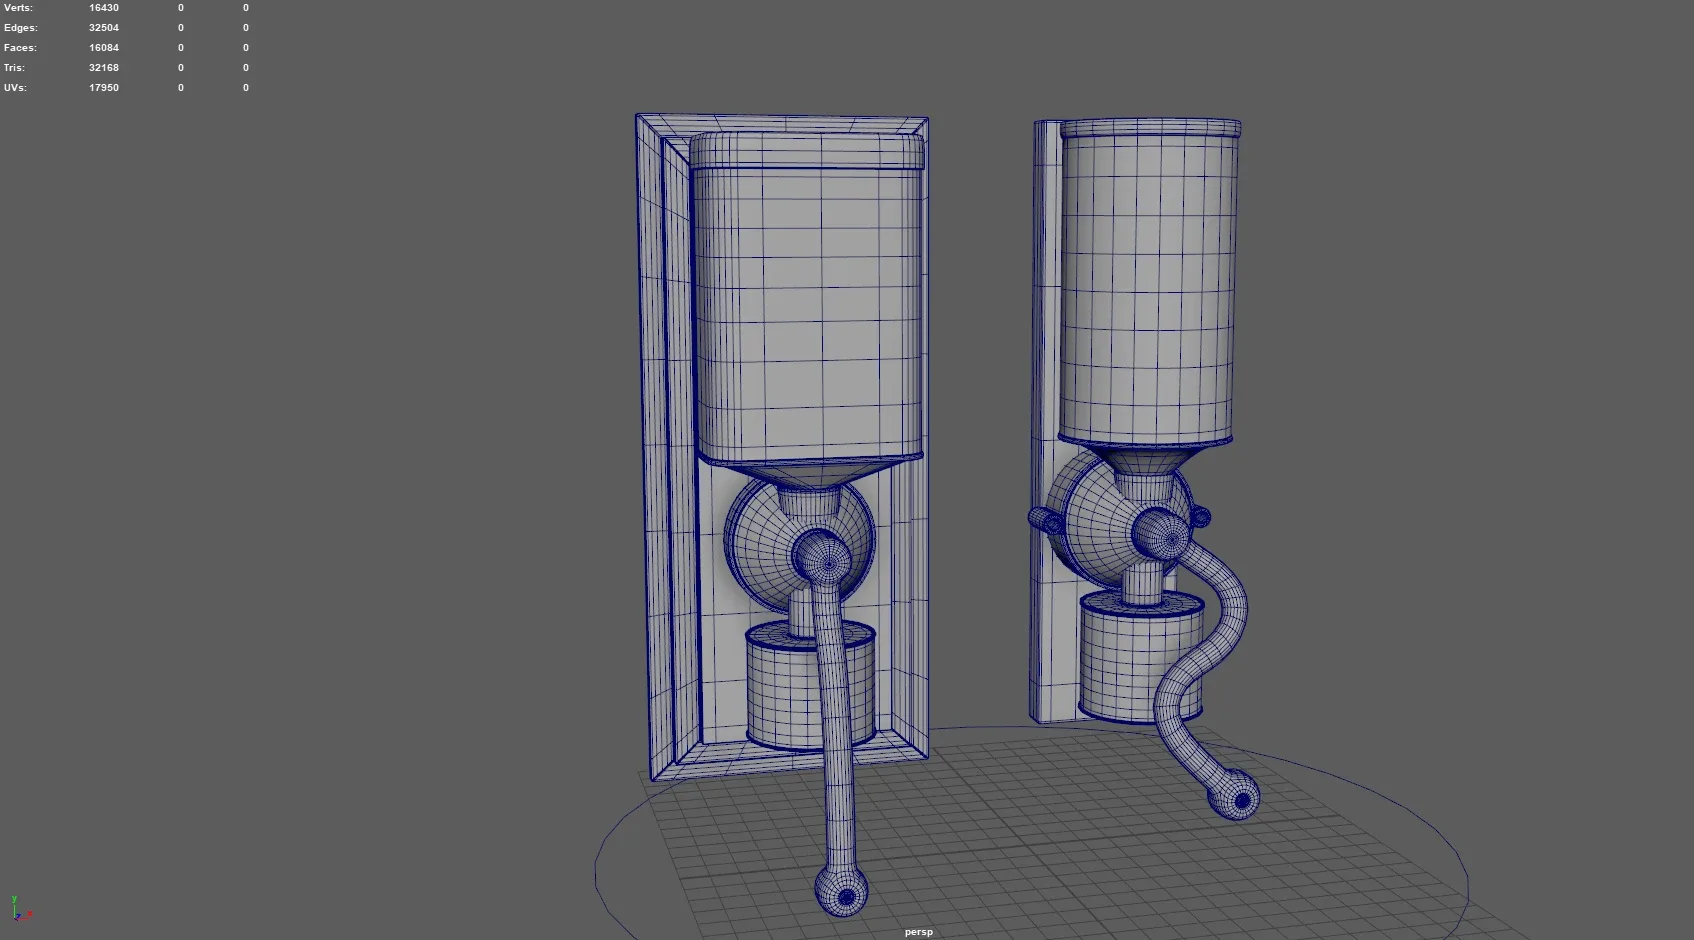The image size is (1694, 940).
Task: Select the knob on left crank handle end
Action: pos(841,891)
